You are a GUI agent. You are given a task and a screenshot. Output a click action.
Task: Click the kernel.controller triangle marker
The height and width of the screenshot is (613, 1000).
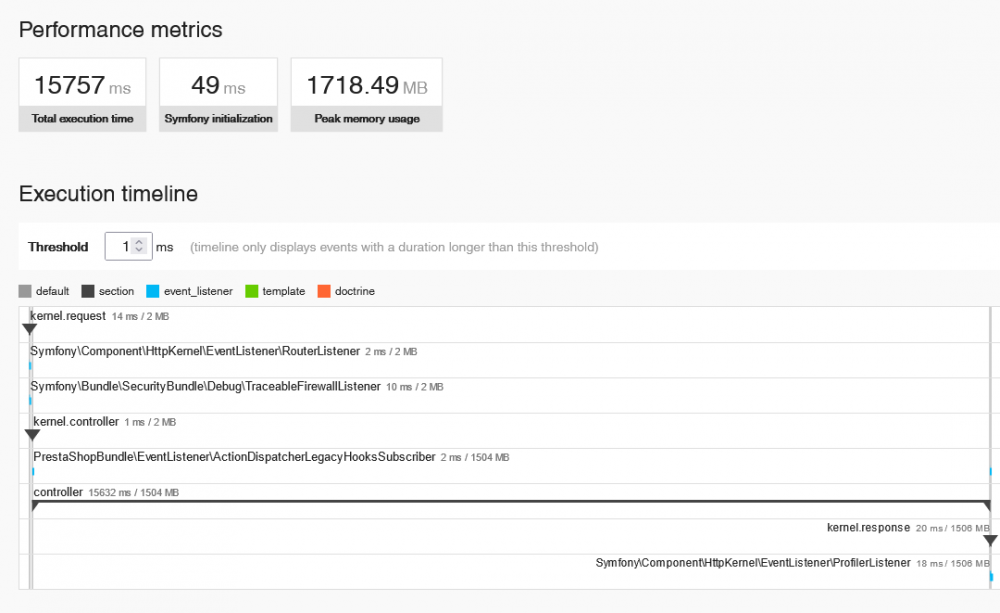[30, 434]
